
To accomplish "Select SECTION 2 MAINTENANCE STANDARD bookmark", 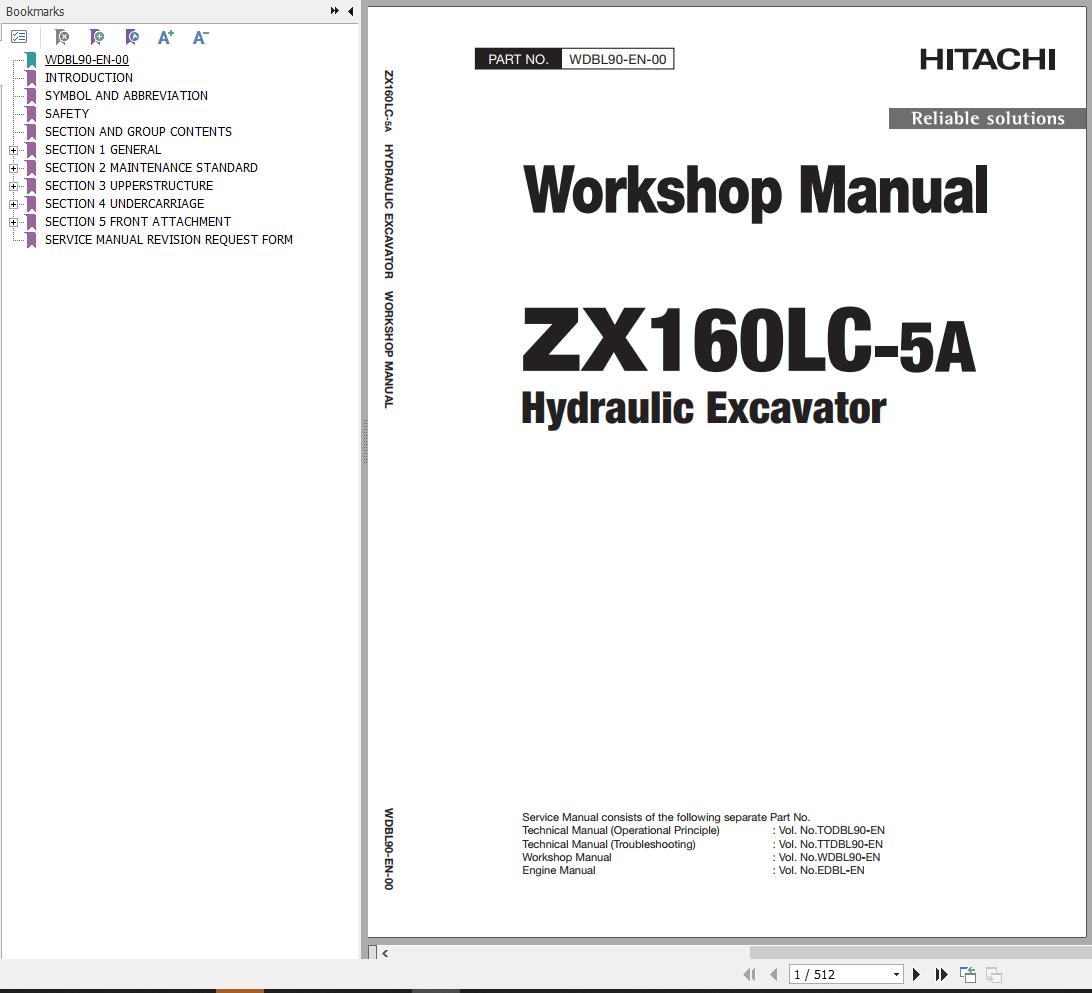I will coord(151,168).
